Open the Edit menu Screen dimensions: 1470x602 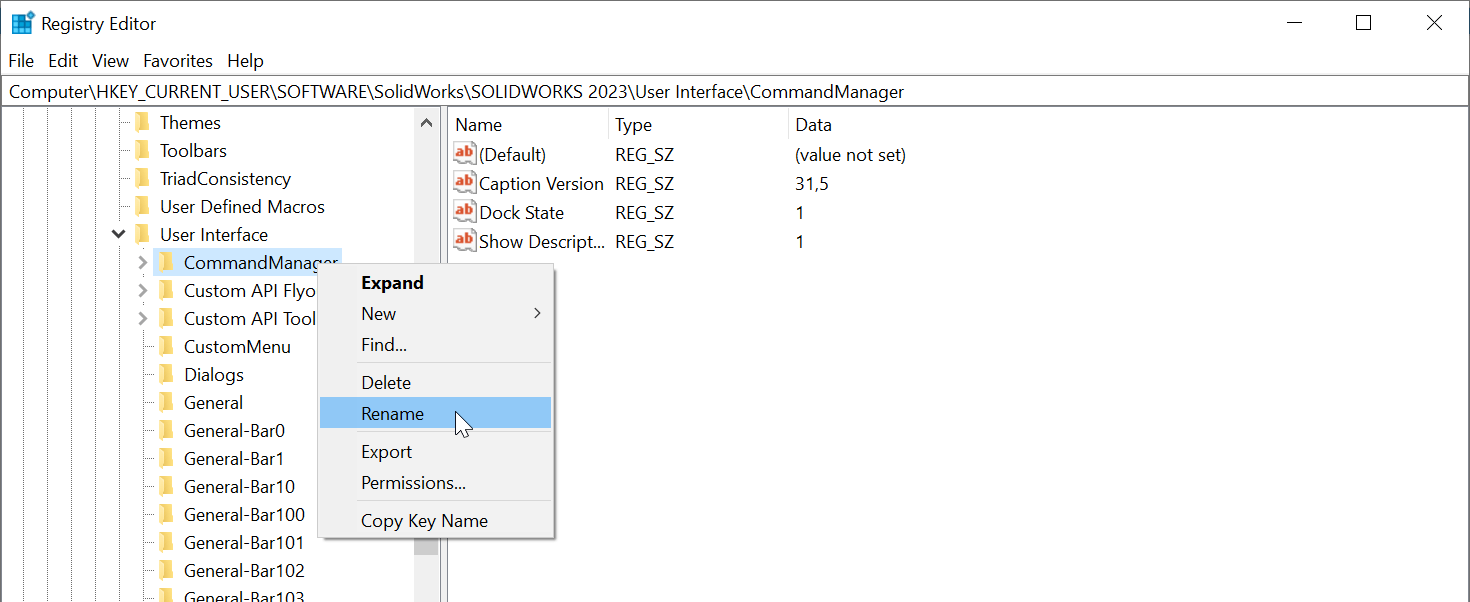click(x=63, y=61)
